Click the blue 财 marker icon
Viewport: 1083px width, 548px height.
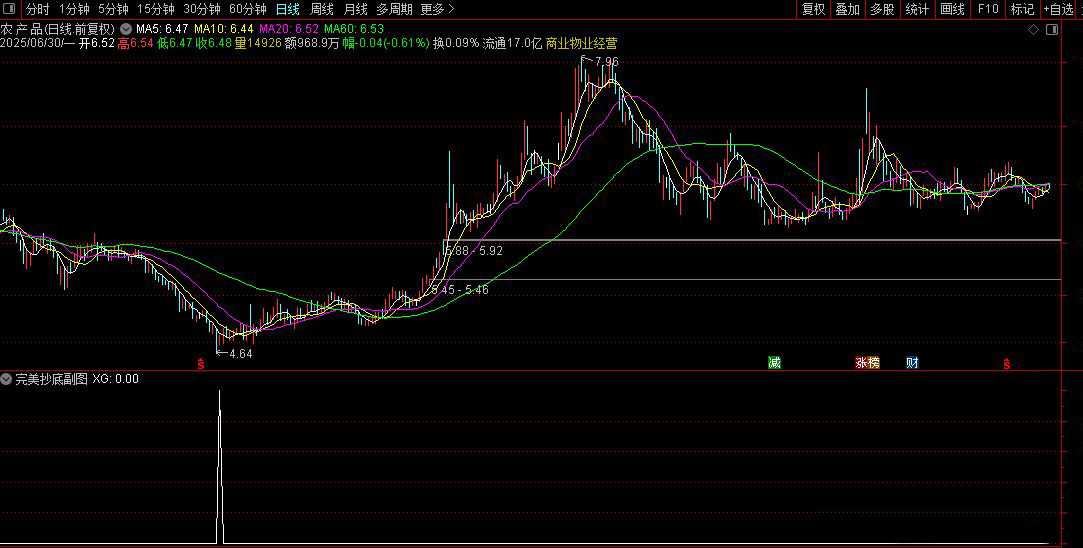912,363
